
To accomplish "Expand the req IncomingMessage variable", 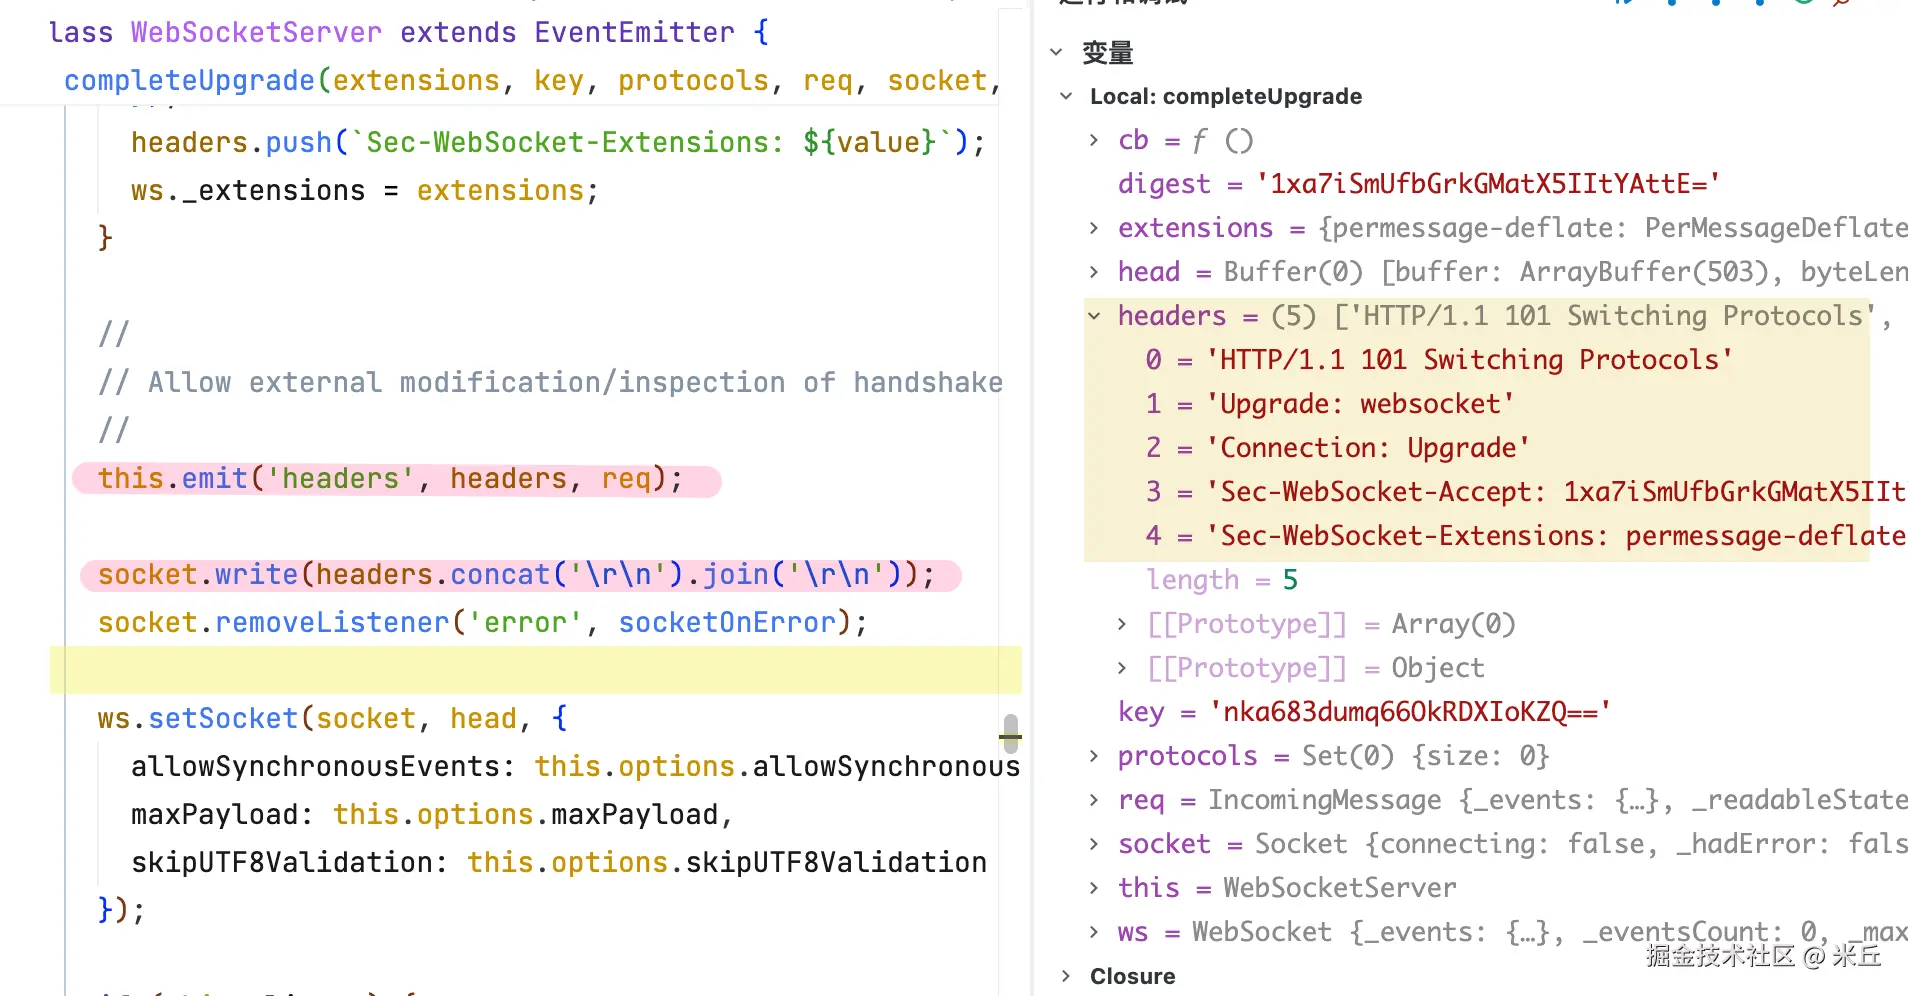I will tap(1094, 800).
